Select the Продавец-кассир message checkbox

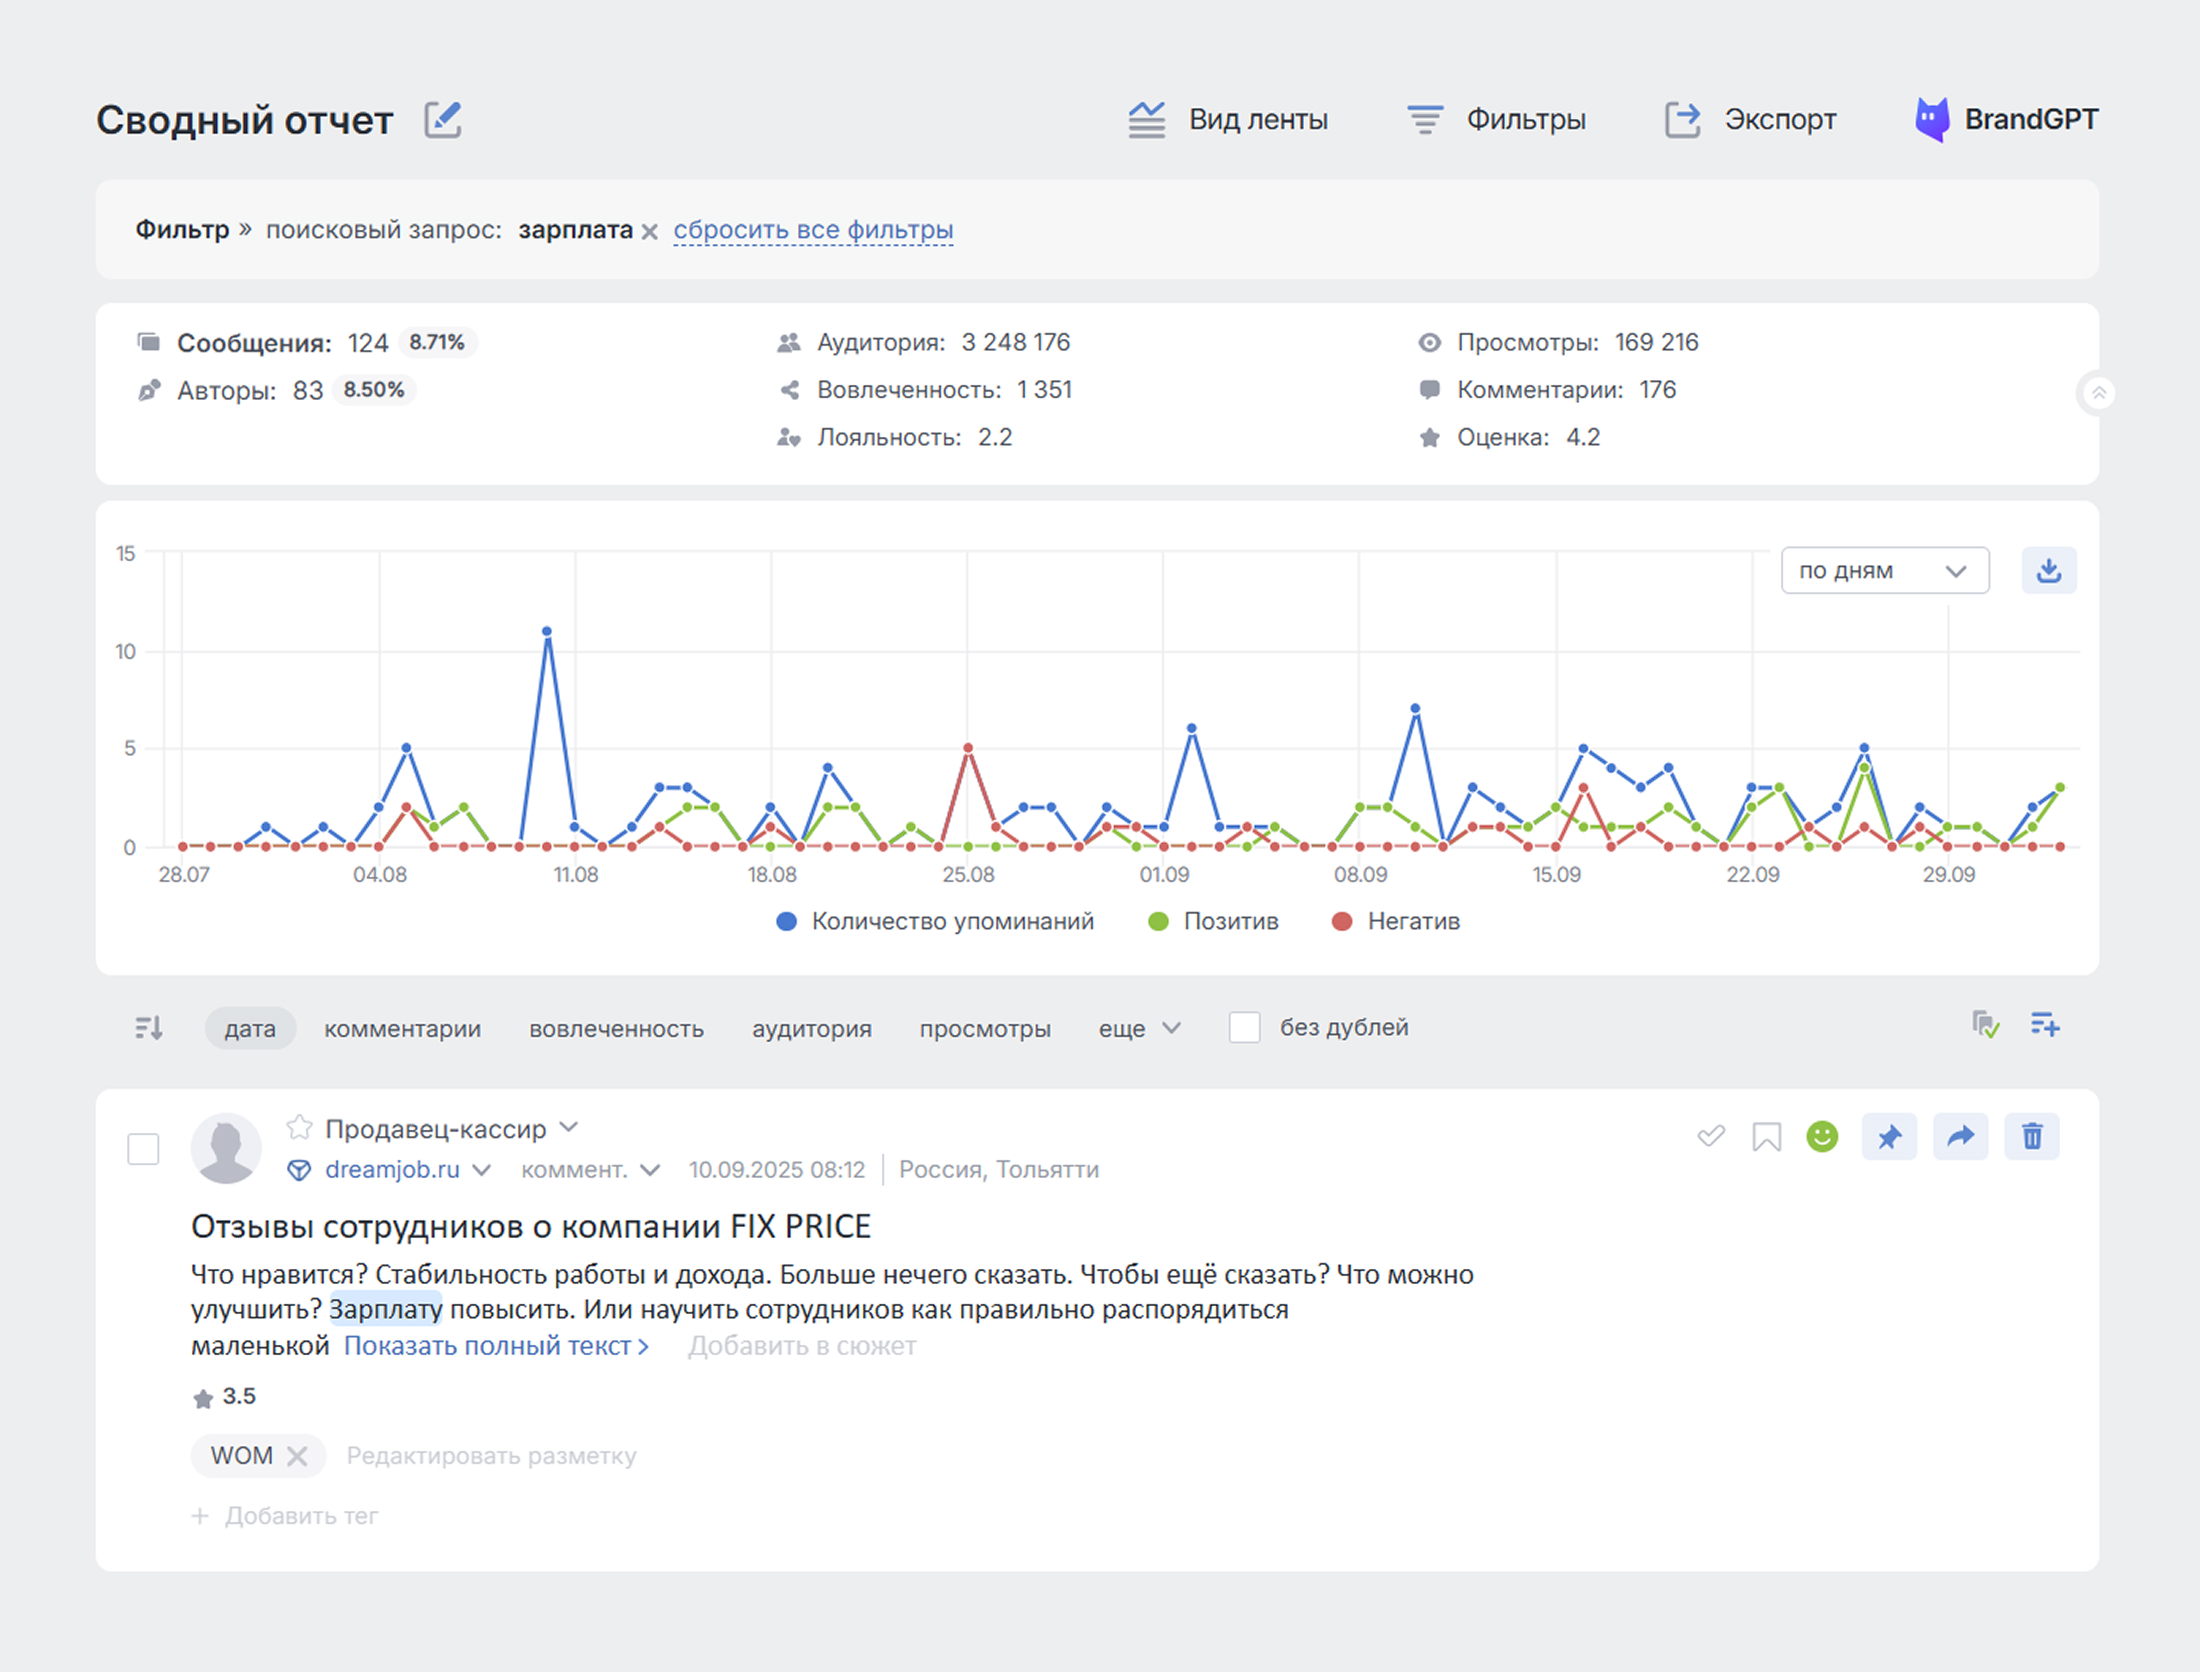pos(143,1149)
